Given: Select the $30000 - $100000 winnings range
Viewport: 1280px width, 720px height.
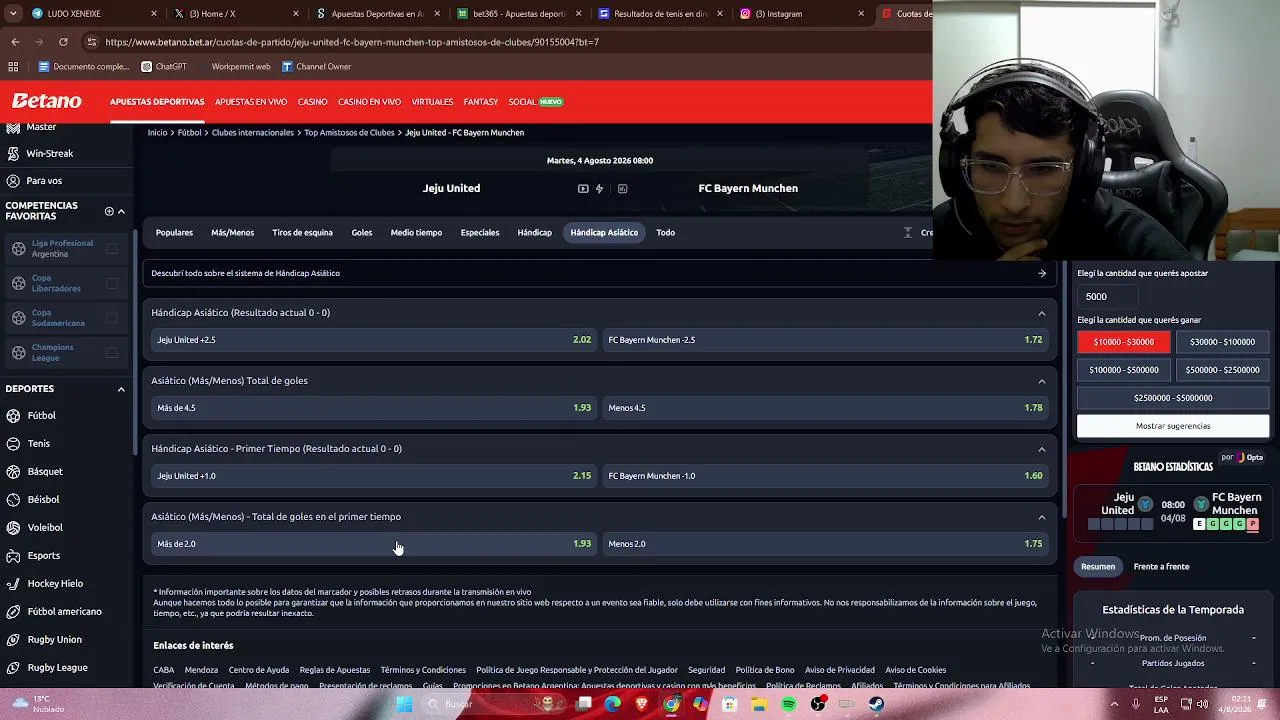Looking at the screenshot, I should point(1222,342).
